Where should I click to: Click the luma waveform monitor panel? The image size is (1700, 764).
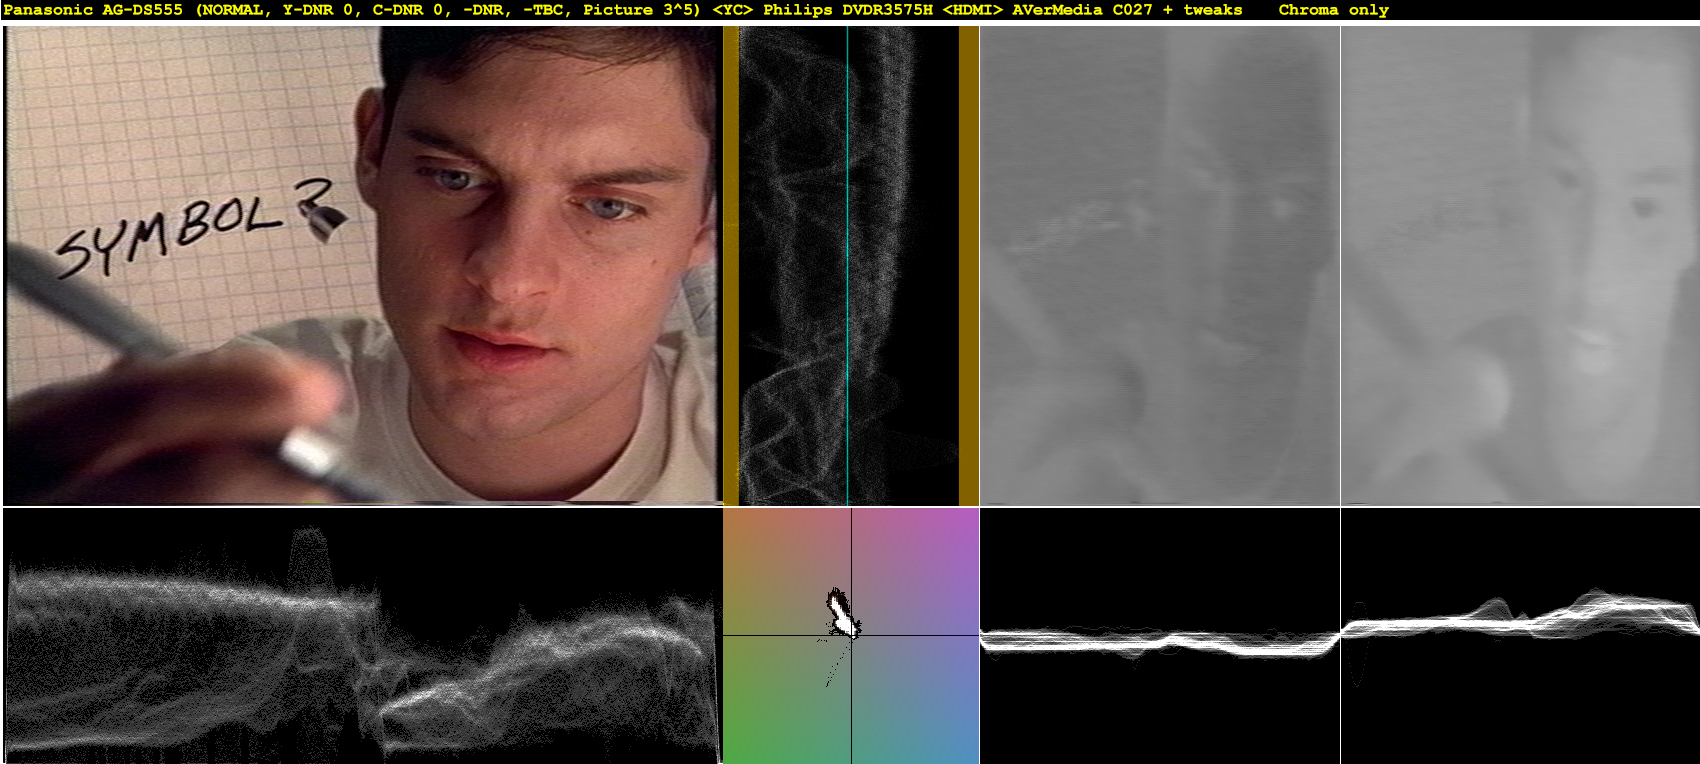(x=362, y=636)
